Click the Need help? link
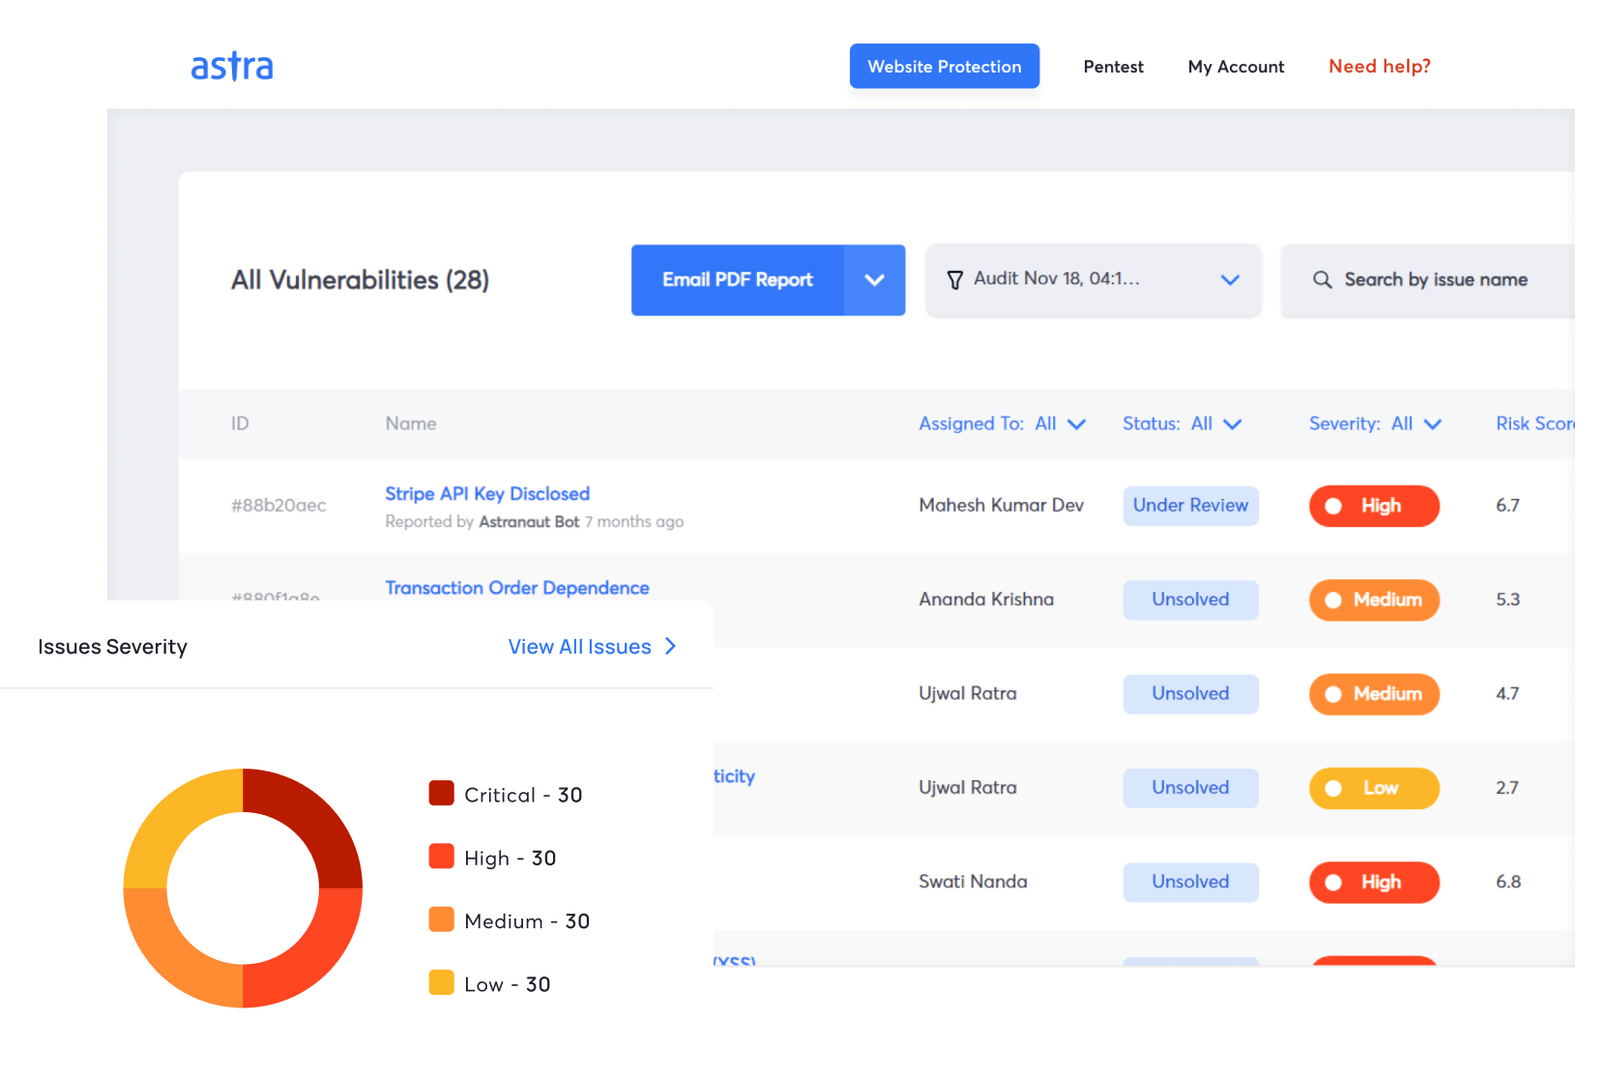 [1379, 66]
